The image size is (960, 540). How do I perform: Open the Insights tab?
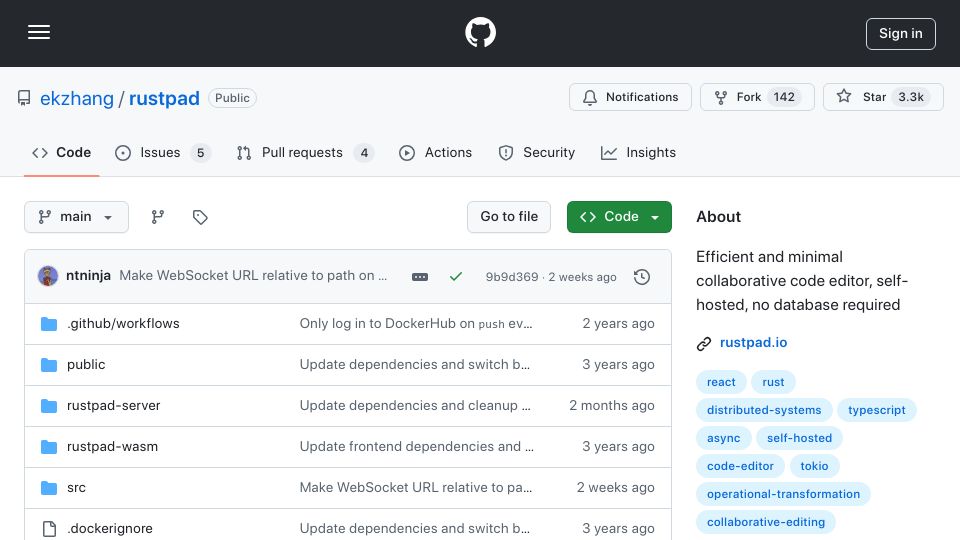(x=638, y=152)
